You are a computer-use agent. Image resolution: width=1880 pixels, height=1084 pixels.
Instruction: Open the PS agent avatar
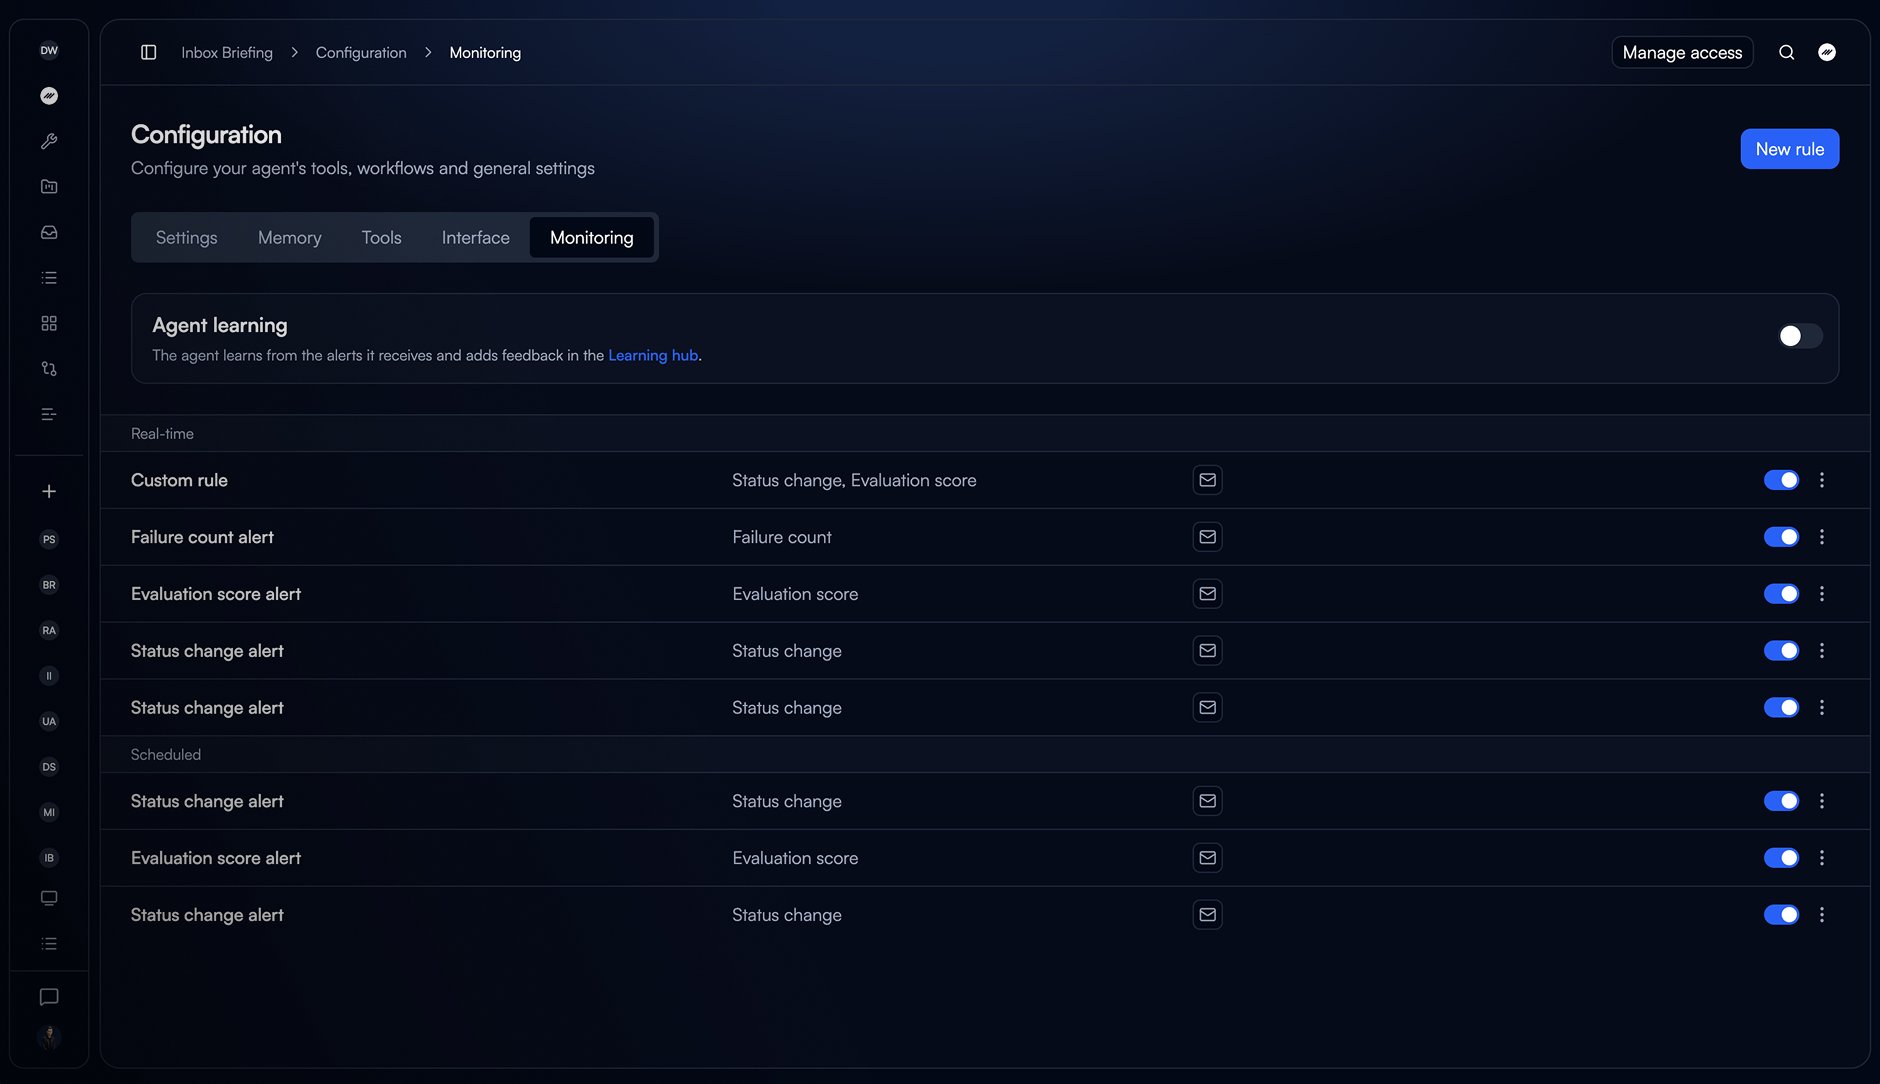click(49, 539)
